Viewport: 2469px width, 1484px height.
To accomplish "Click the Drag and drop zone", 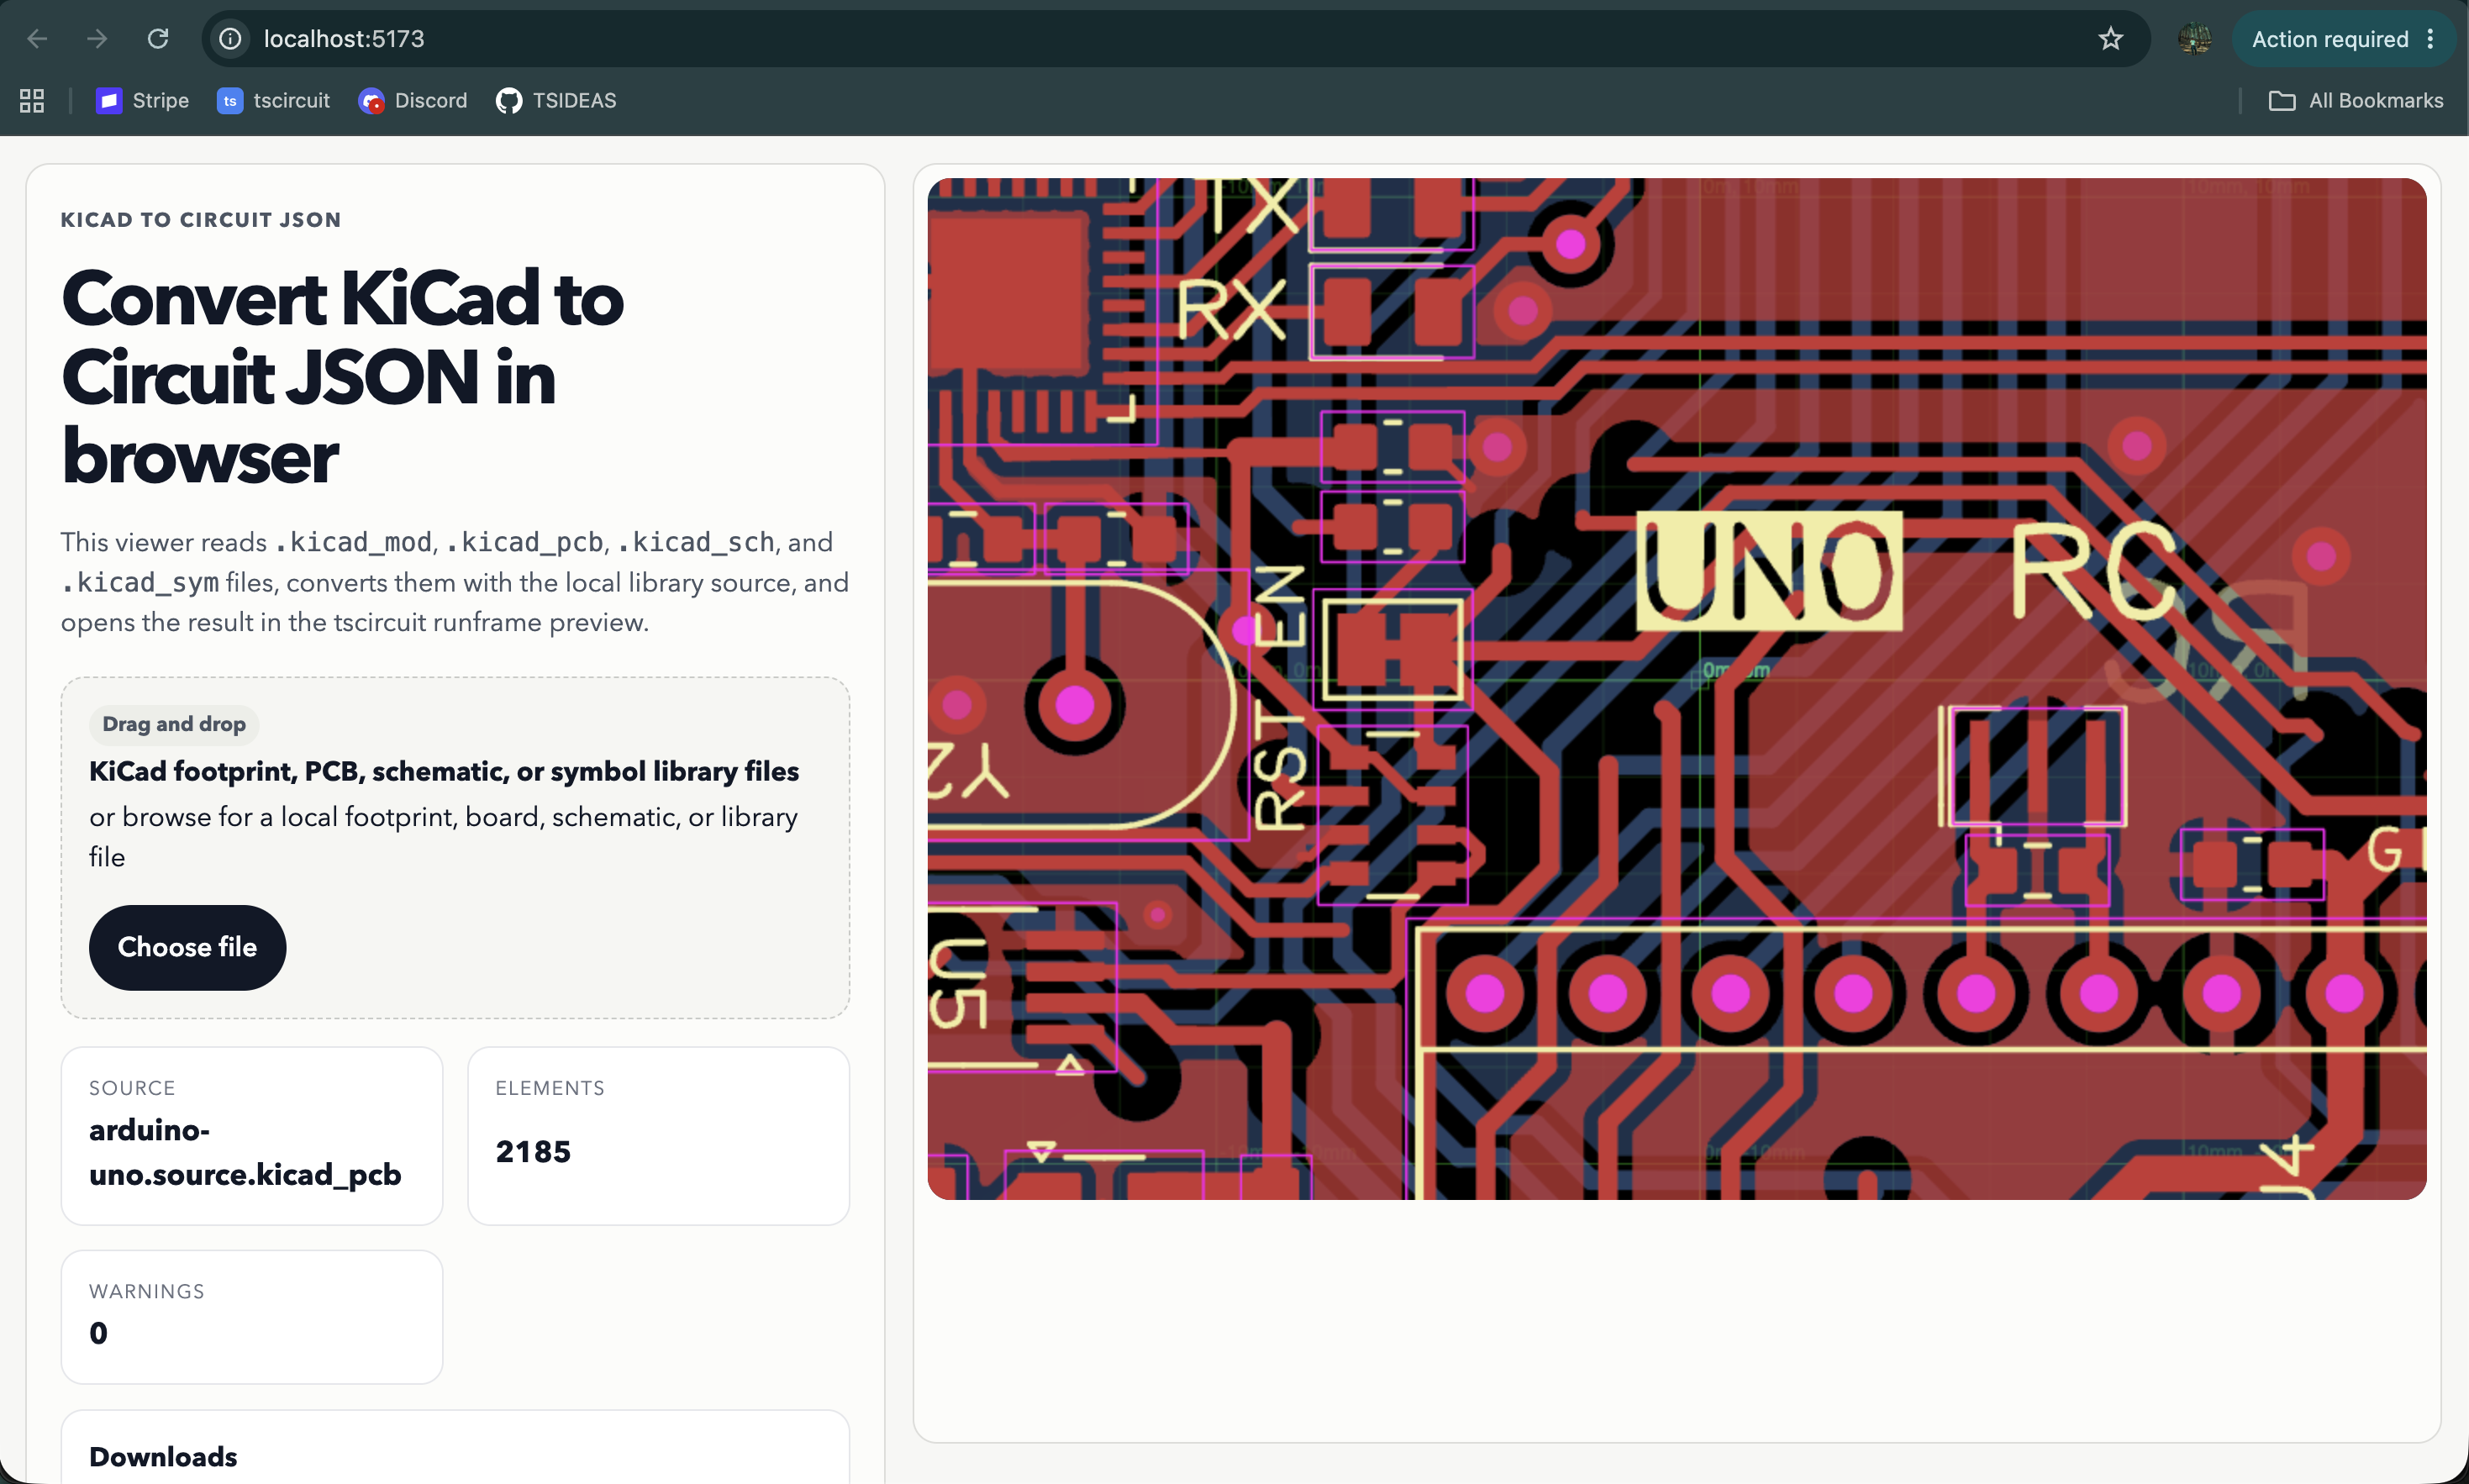I will tap(455, 848).
